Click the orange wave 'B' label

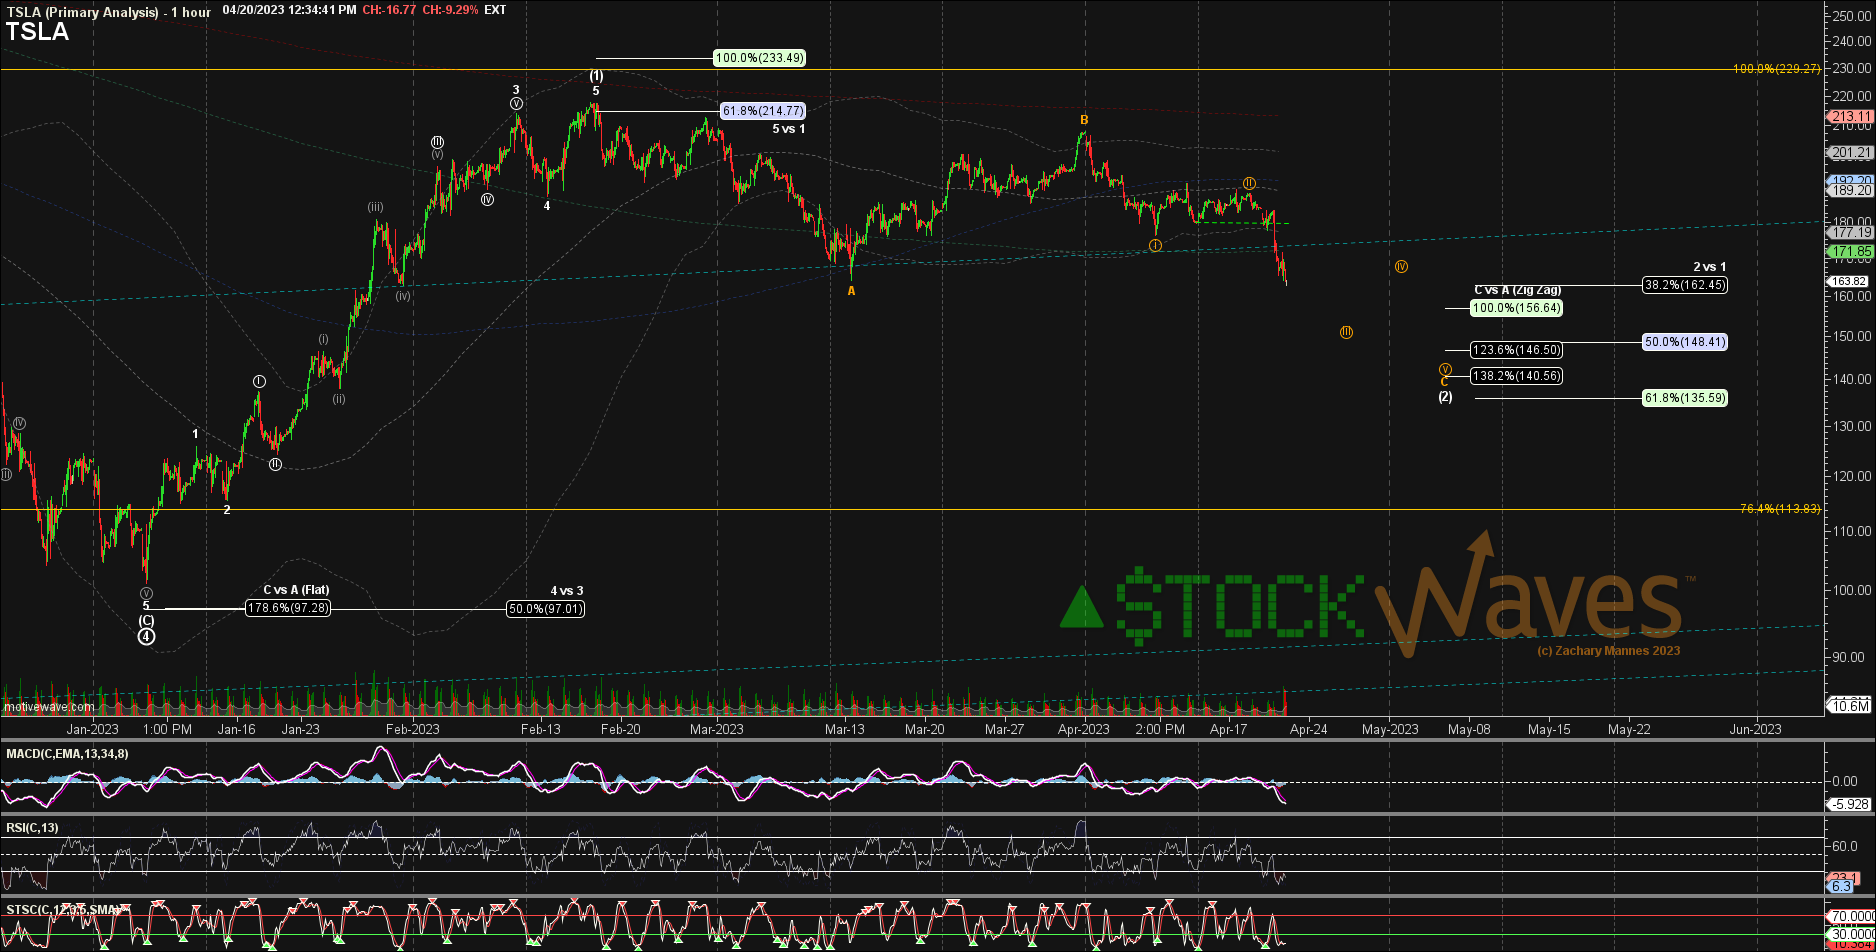pos(1084,120)
